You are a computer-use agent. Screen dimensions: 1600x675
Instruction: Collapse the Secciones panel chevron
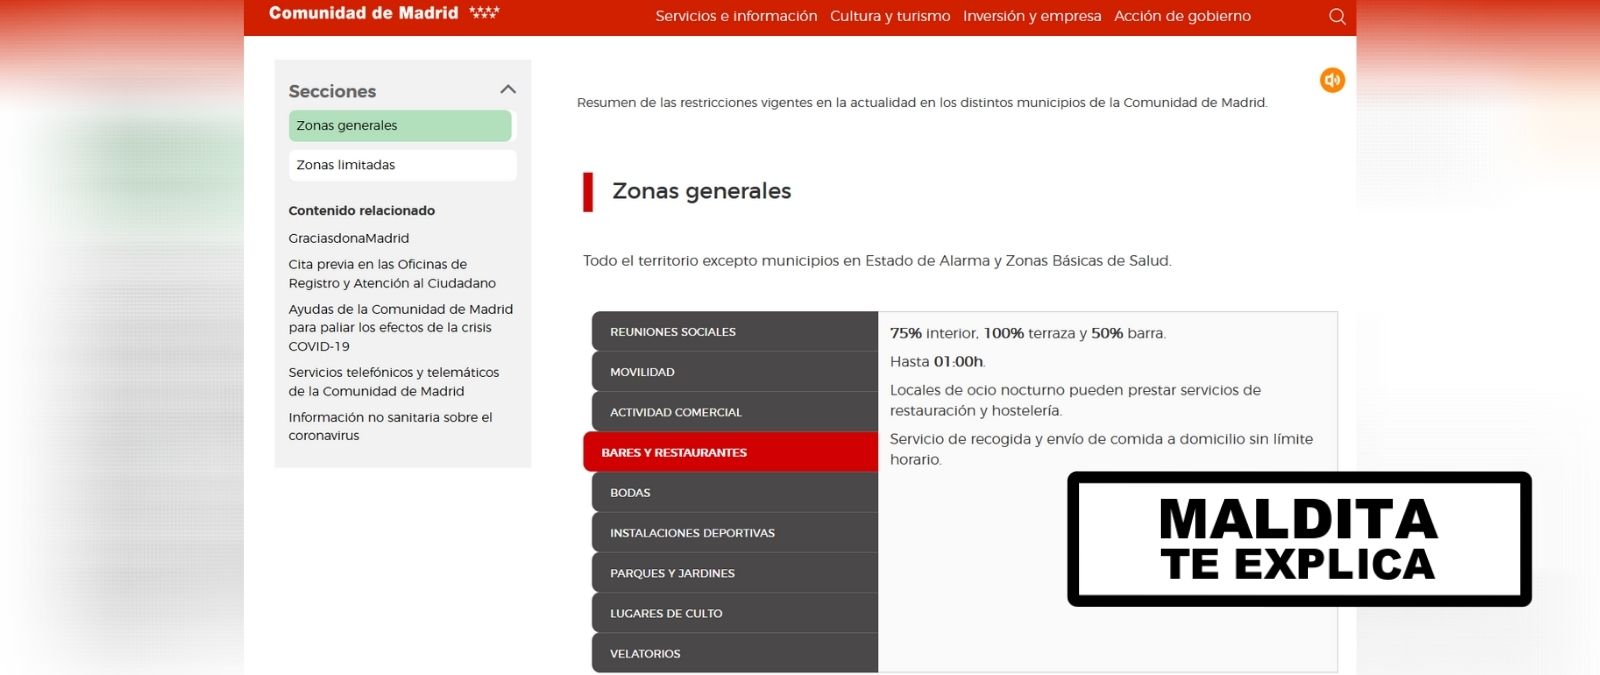pos(508,90)
